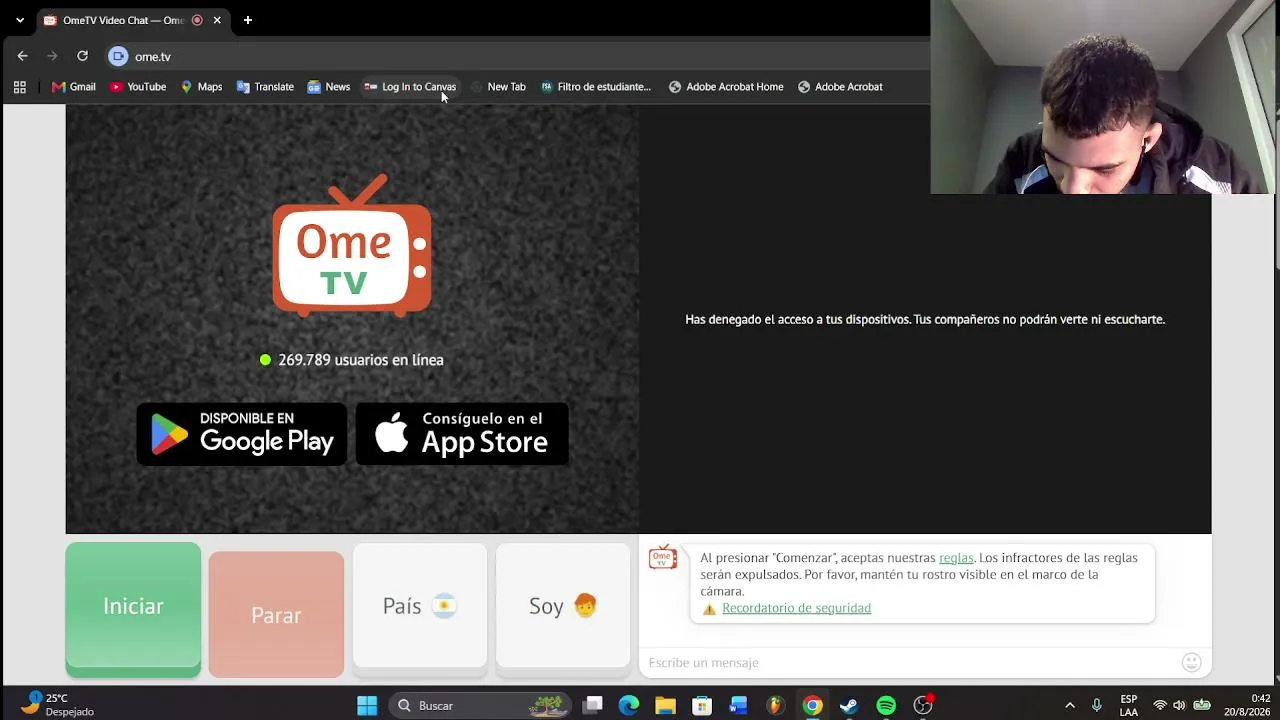Click the OmeTV logo
1280x720 pixels.
coord(352,246)
